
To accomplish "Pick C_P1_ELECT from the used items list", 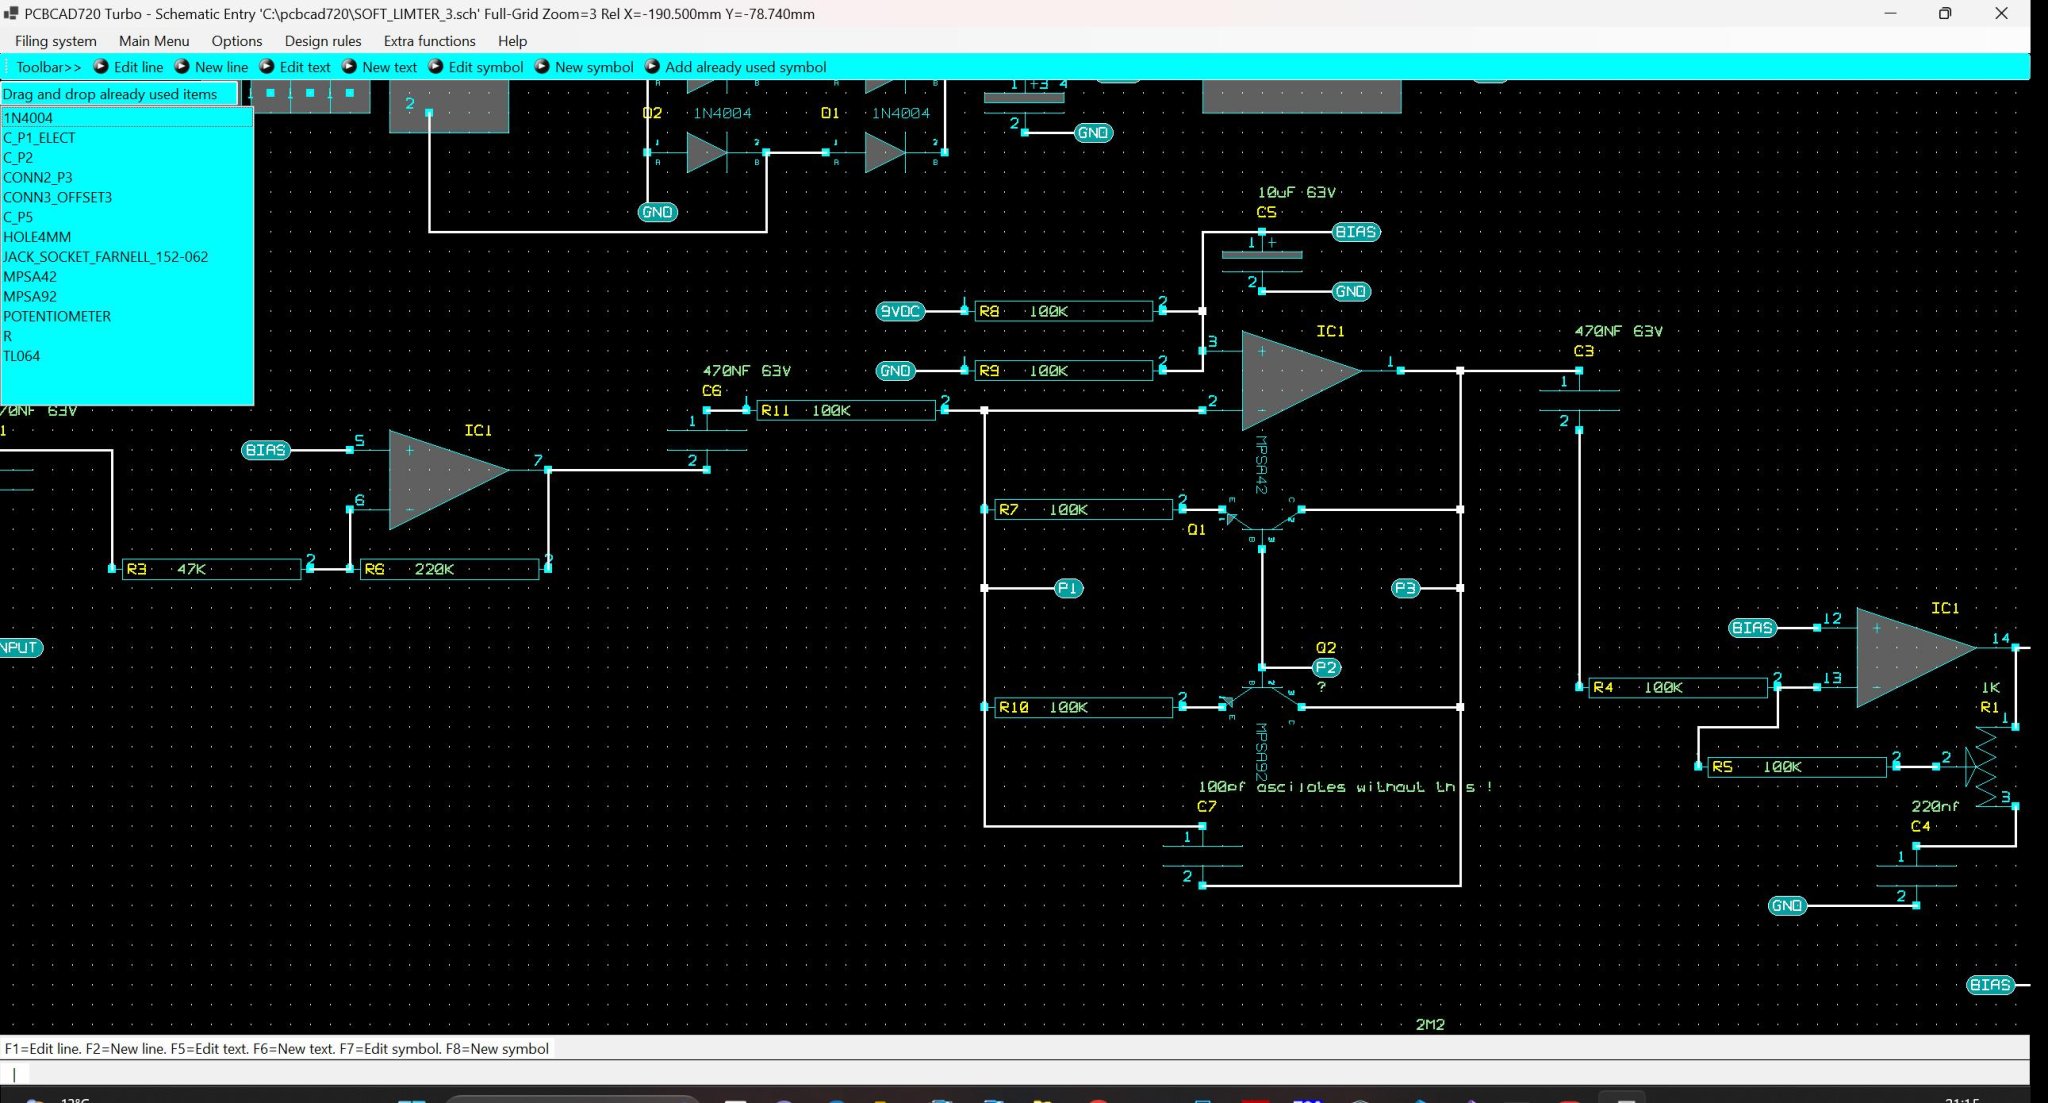I will click(127, 138).
